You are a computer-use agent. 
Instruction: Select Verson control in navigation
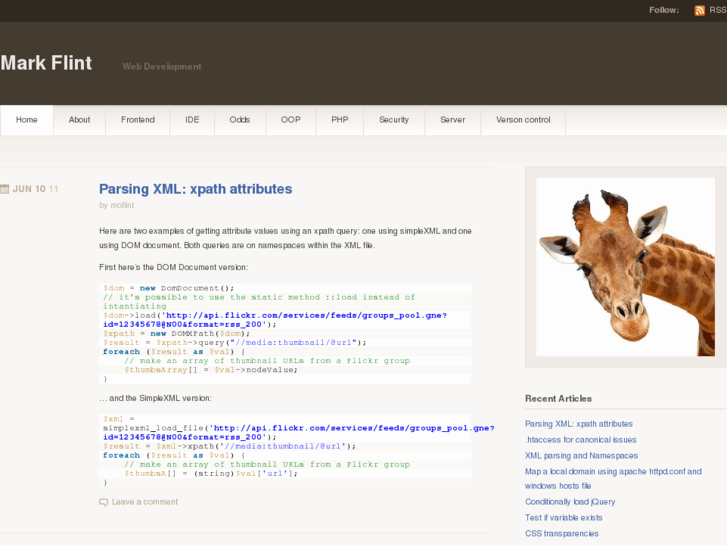[523, 120]
